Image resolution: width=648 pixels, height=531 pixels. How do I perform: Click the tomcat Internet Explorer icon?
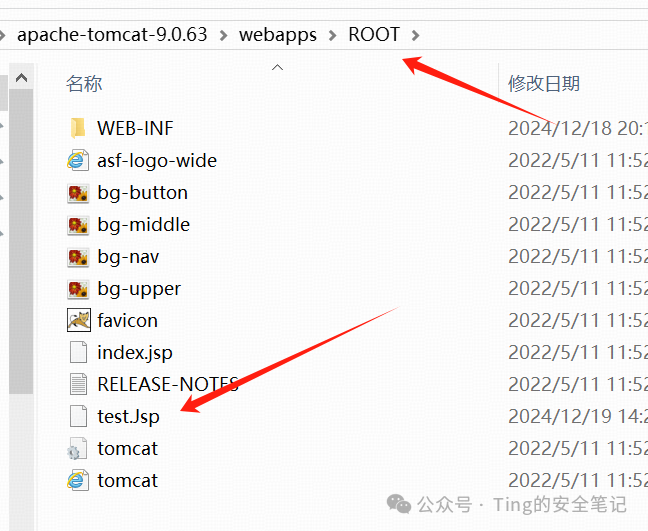point(78,480)
